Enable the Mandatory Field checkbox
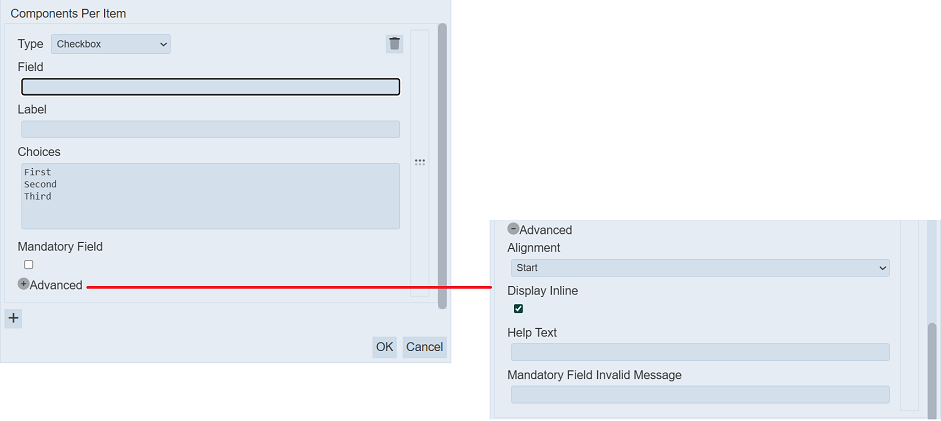The width and height of the screenshot is (941, 421). pyautogui.click(x=29, y=265)
